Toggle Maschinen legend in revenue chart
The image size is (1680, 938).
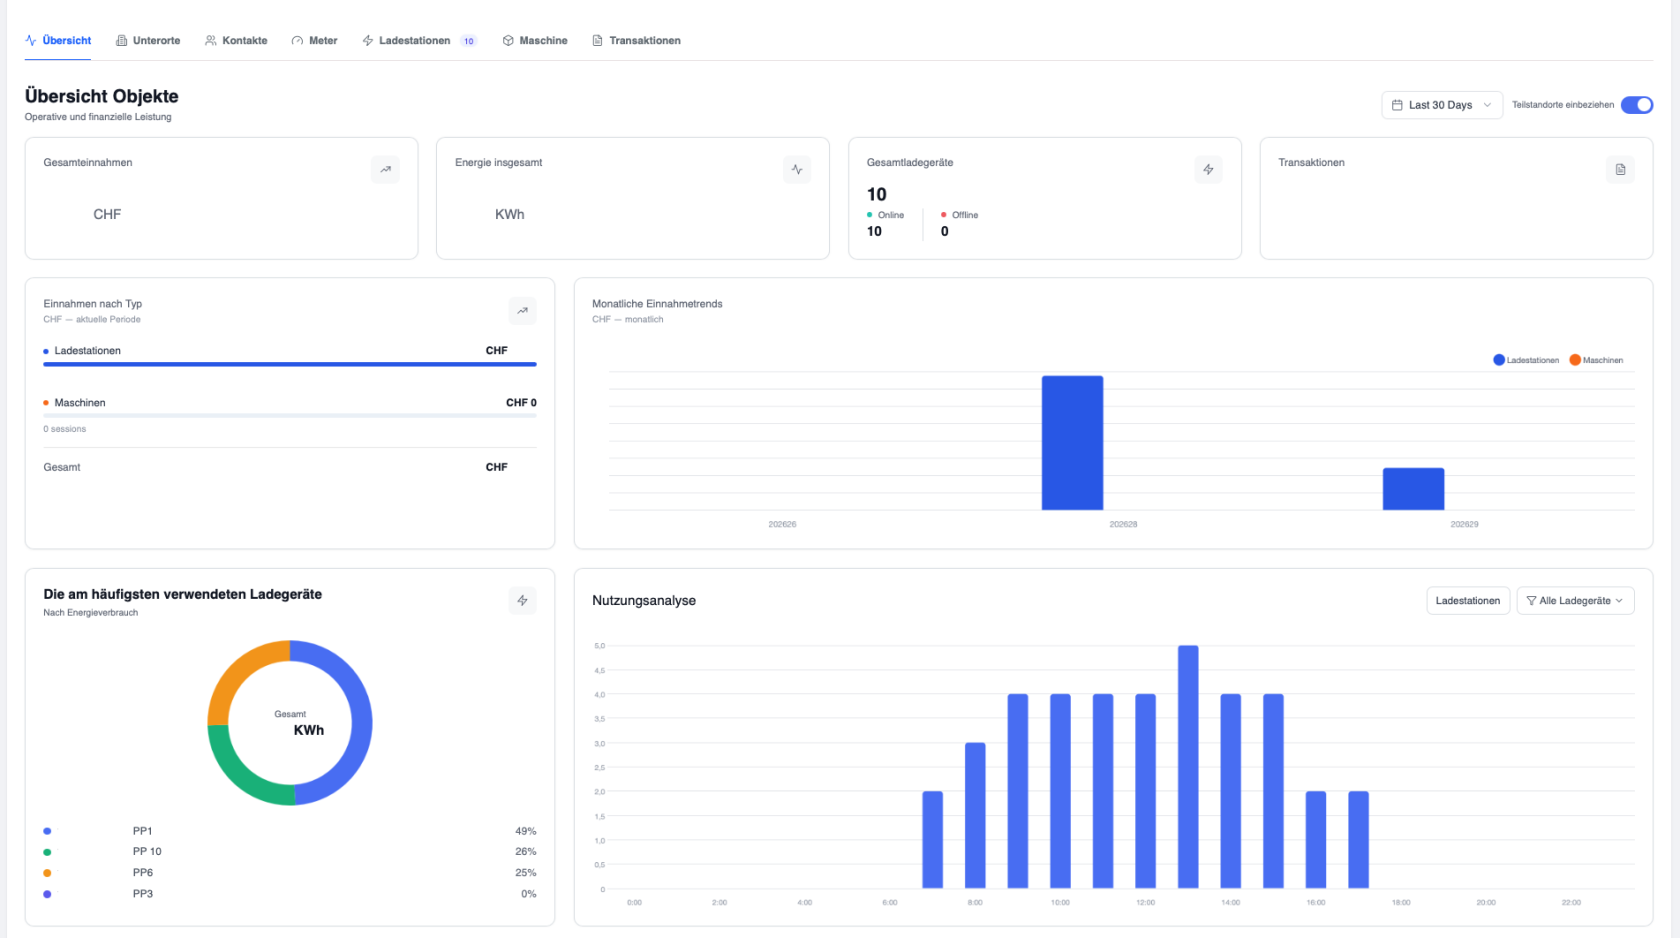(1597, 360)
